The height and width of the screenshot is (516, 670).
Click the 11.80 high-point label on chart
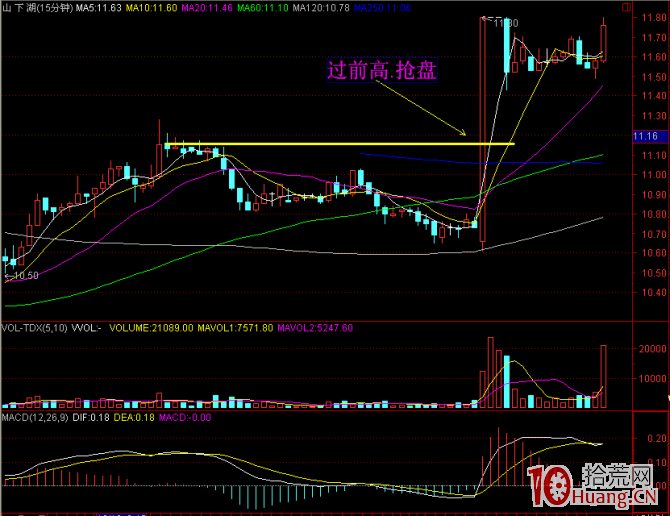click(x=506, y=23)
